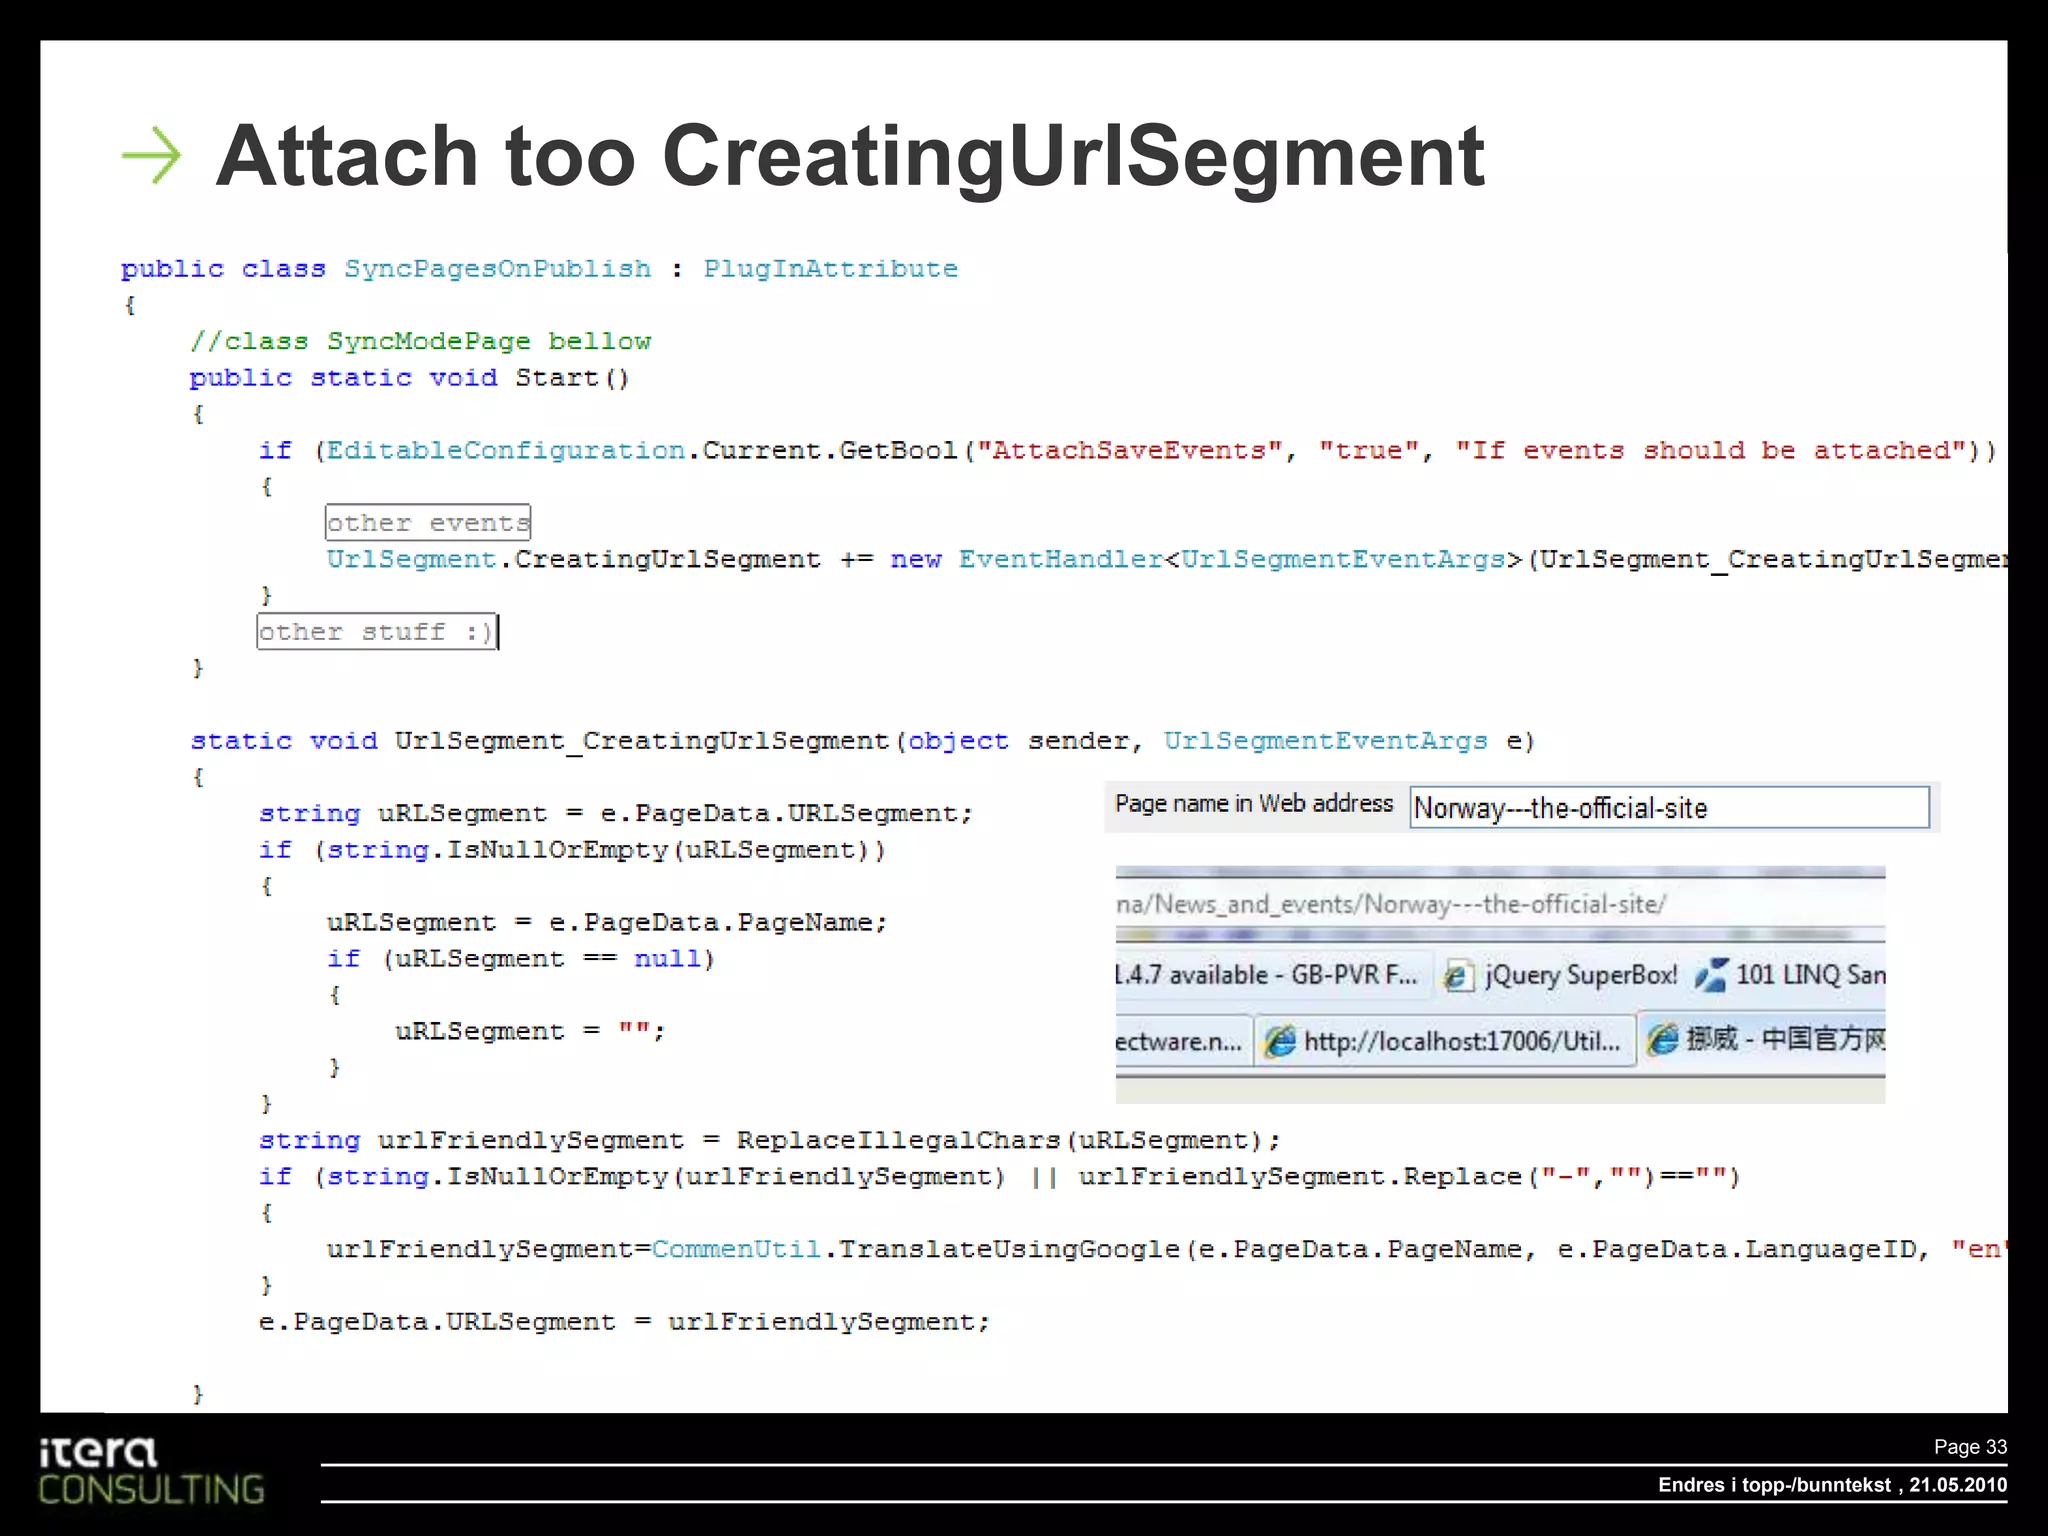Click the browser address bar showing News_and_events URL
Screen dimensions: 2048x1536
[x=1390, y=904]
